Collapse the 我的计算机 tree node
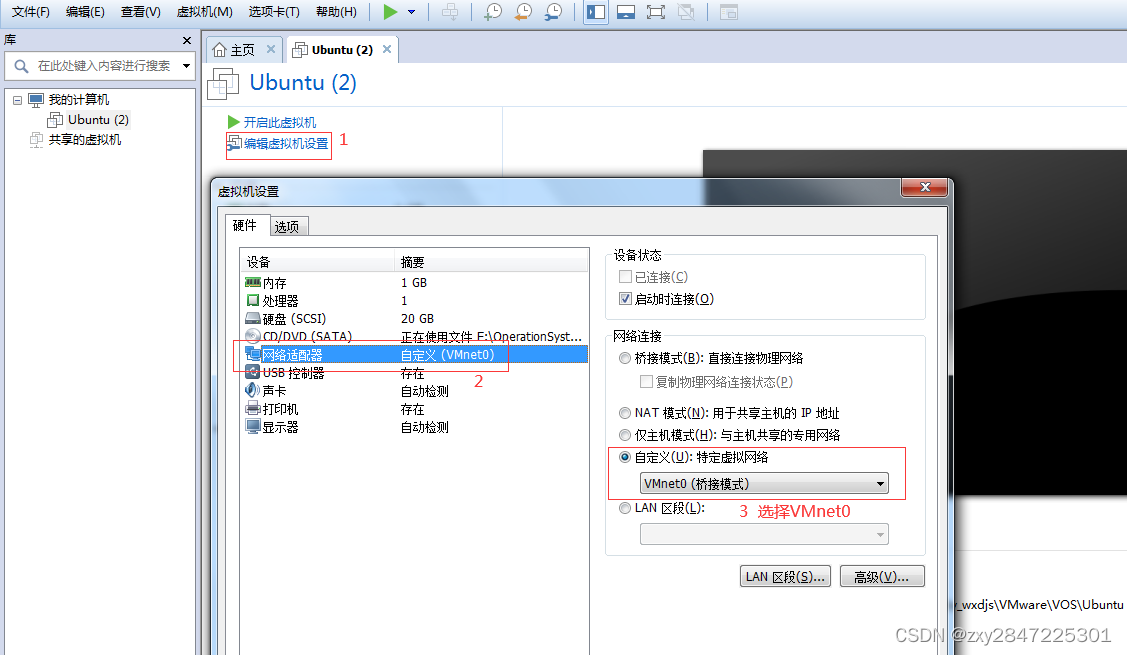Viewport: 1127px width, 655px height. (x=17, y=100)
